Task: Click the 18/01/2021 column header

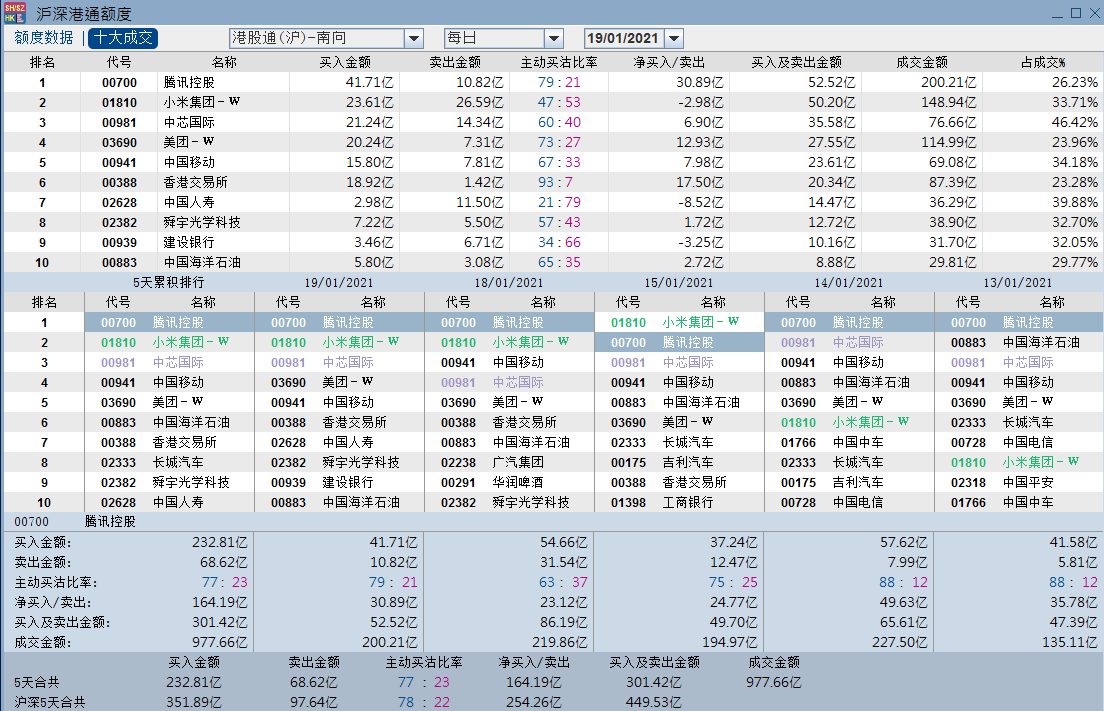Action: tap(508, 282)
